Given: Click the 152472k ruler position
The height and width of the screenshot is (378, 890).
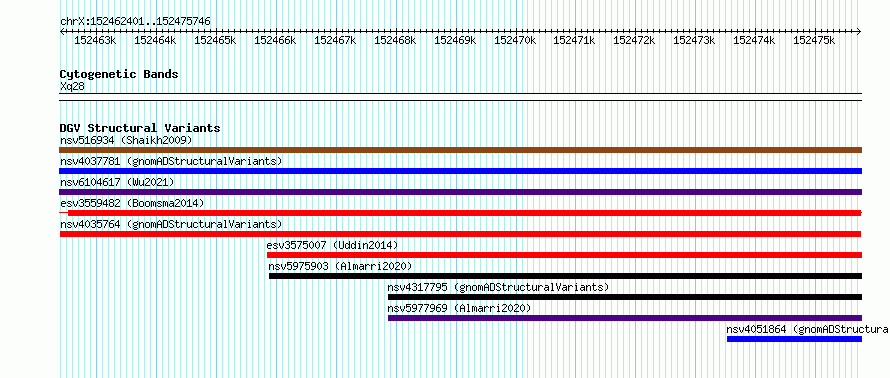Looking at the screenshot, I should (x=635, y=40).
